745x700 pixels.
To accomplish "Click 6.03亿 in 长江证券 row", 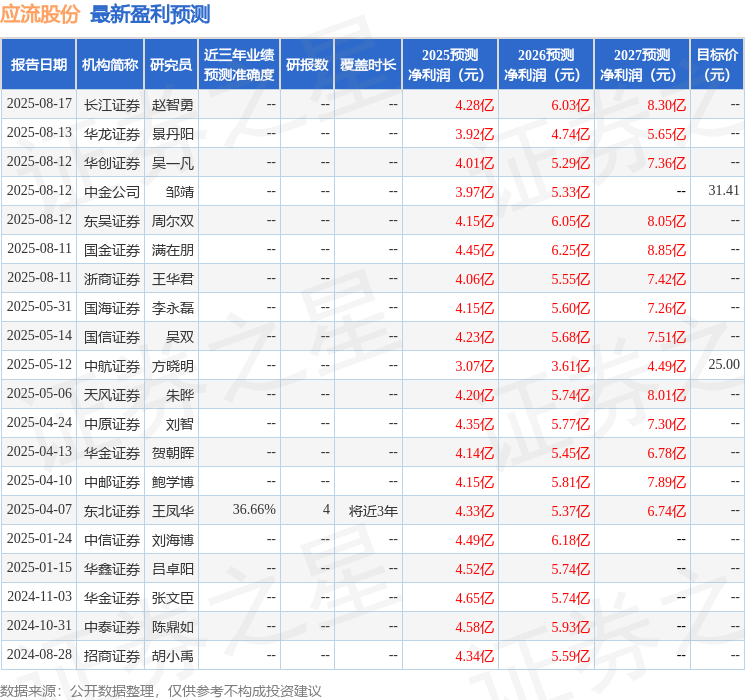I will [x=571, y=105].
